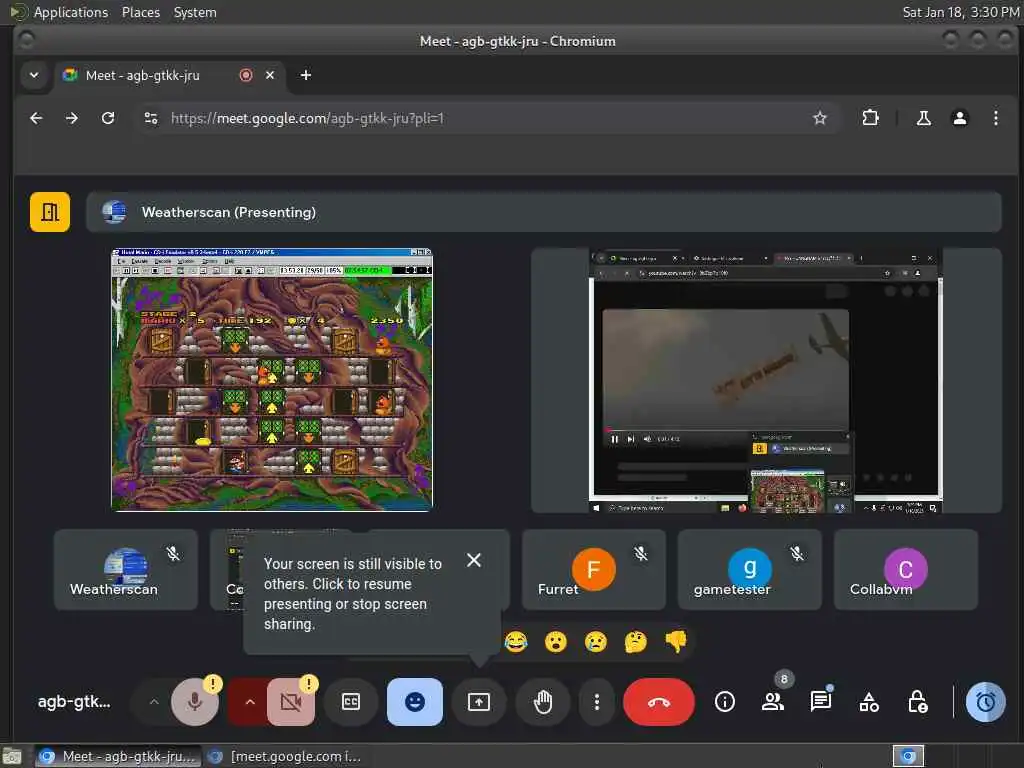Open the browser profile icon
This screenshot has height=768, width=1024.
coord(959,118)
